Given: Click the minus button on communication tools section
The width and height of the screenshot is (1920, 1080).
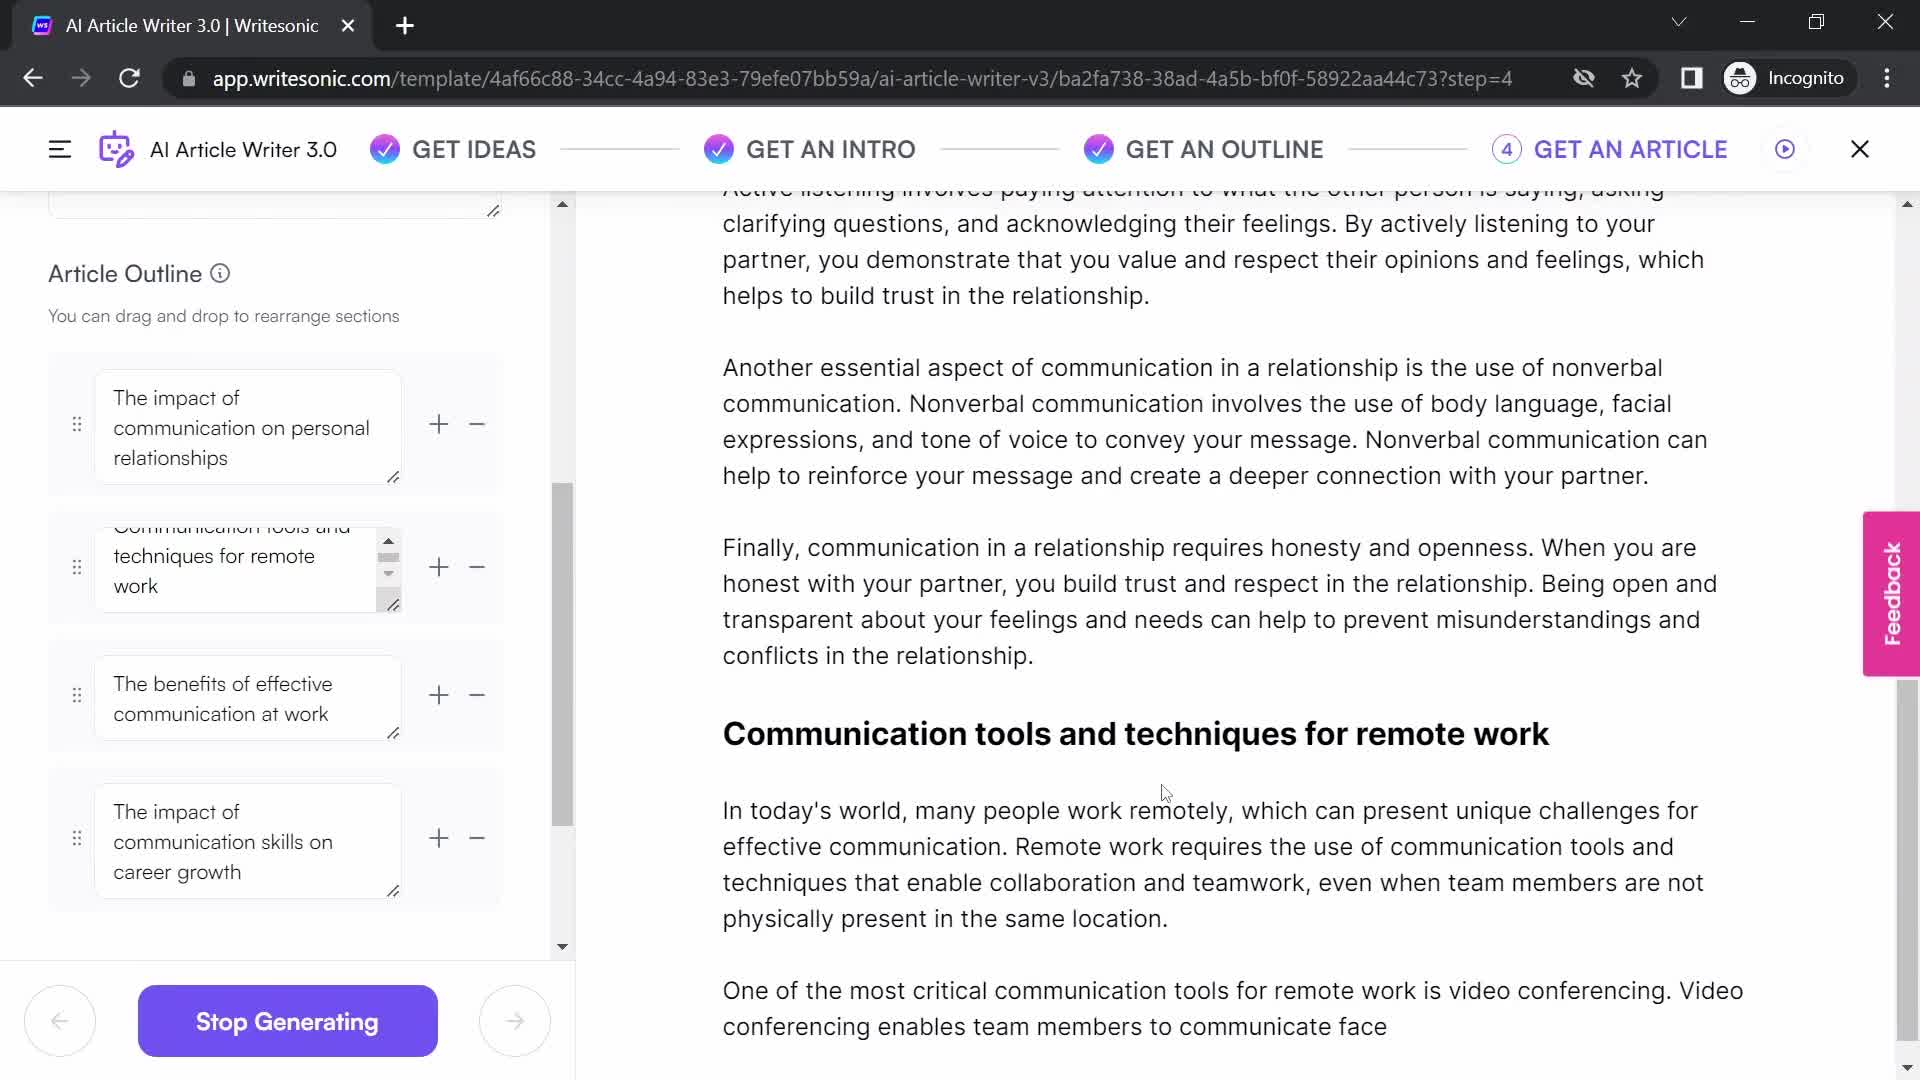Looking at the screenshot, I should (476, 567).
